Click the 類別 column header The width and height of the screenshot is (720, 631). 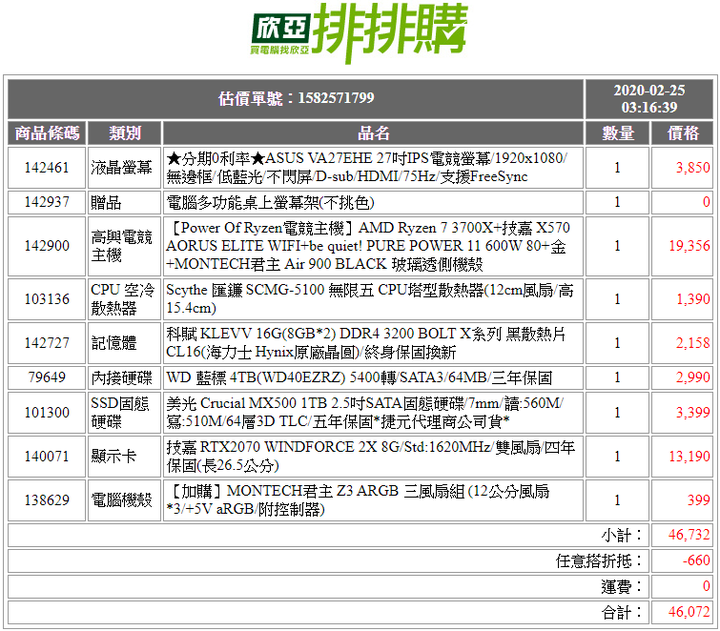click(x=124, y=133)
